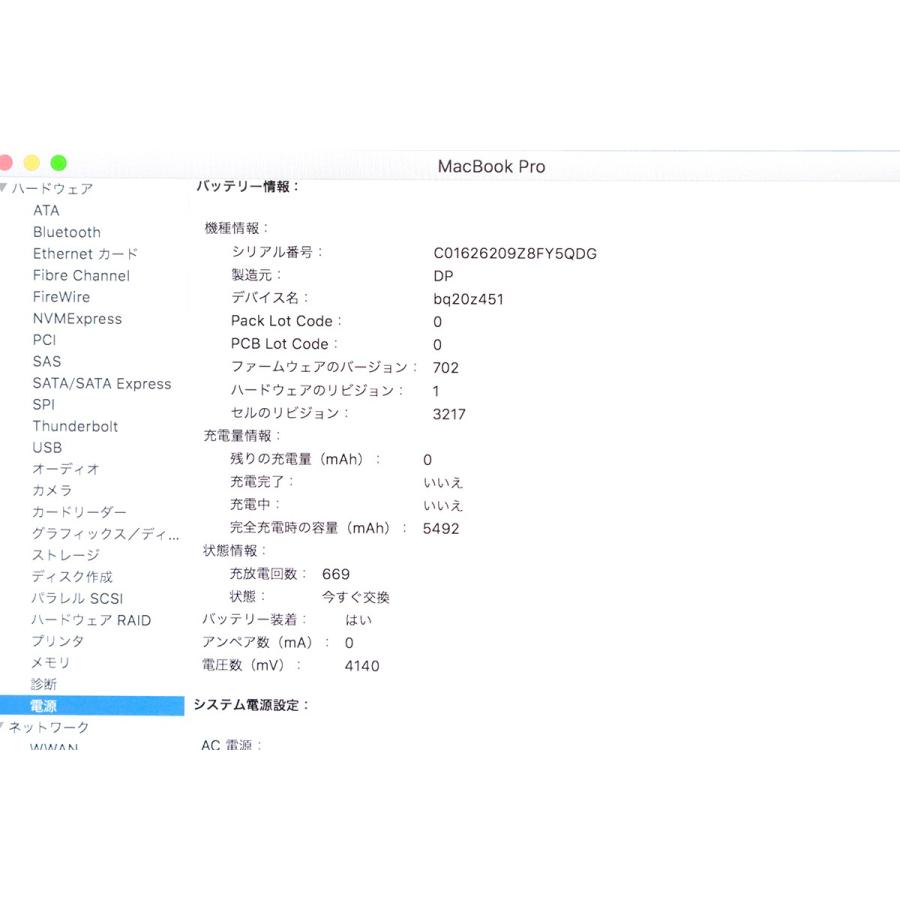The height and width of the screenshot is (900, 900).
Task: Select Fibre Channel in the sidebar
Action: pos(81,276)
